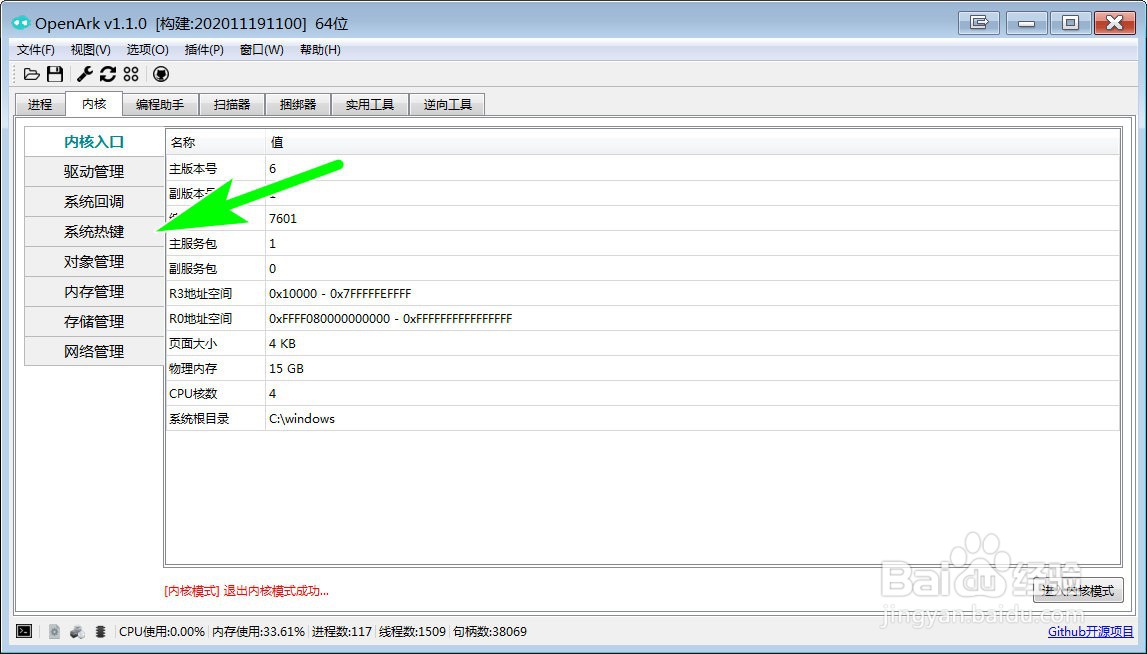
Task: Select the 主服务包 row name
Action: pyautogui.click(x=193, y=244)
